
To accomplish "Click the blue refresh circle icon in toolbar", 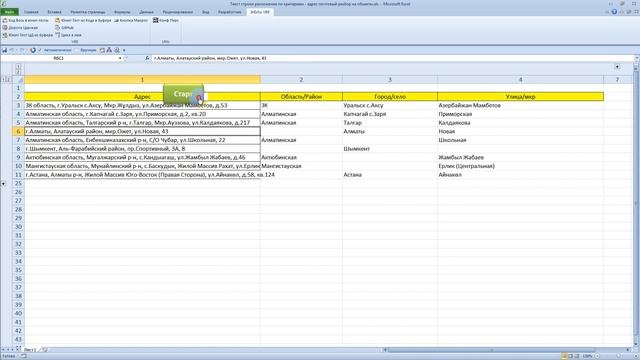I will coord(33,50).
